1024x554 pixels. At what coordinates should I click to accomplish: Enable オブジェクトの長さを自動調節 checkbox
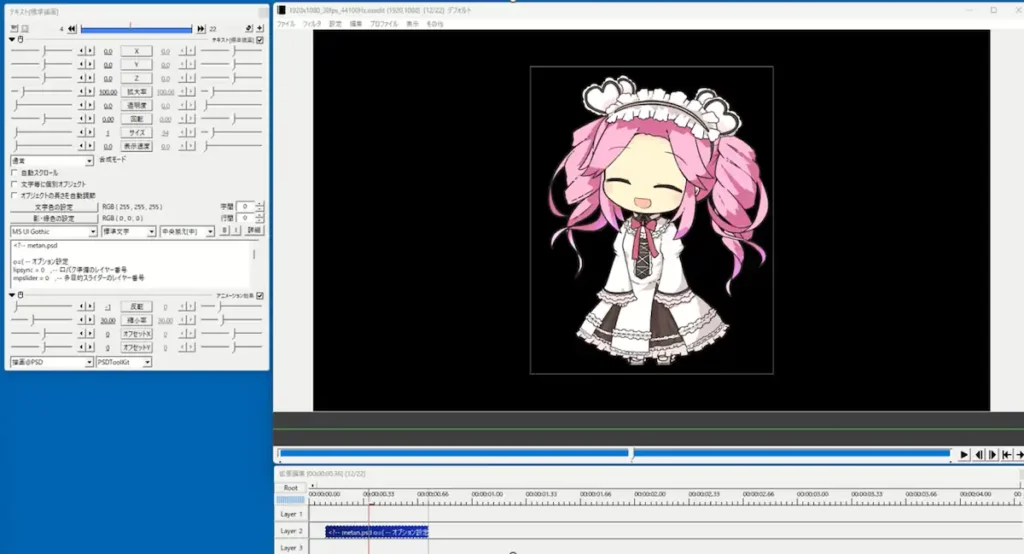pos(14,195)
